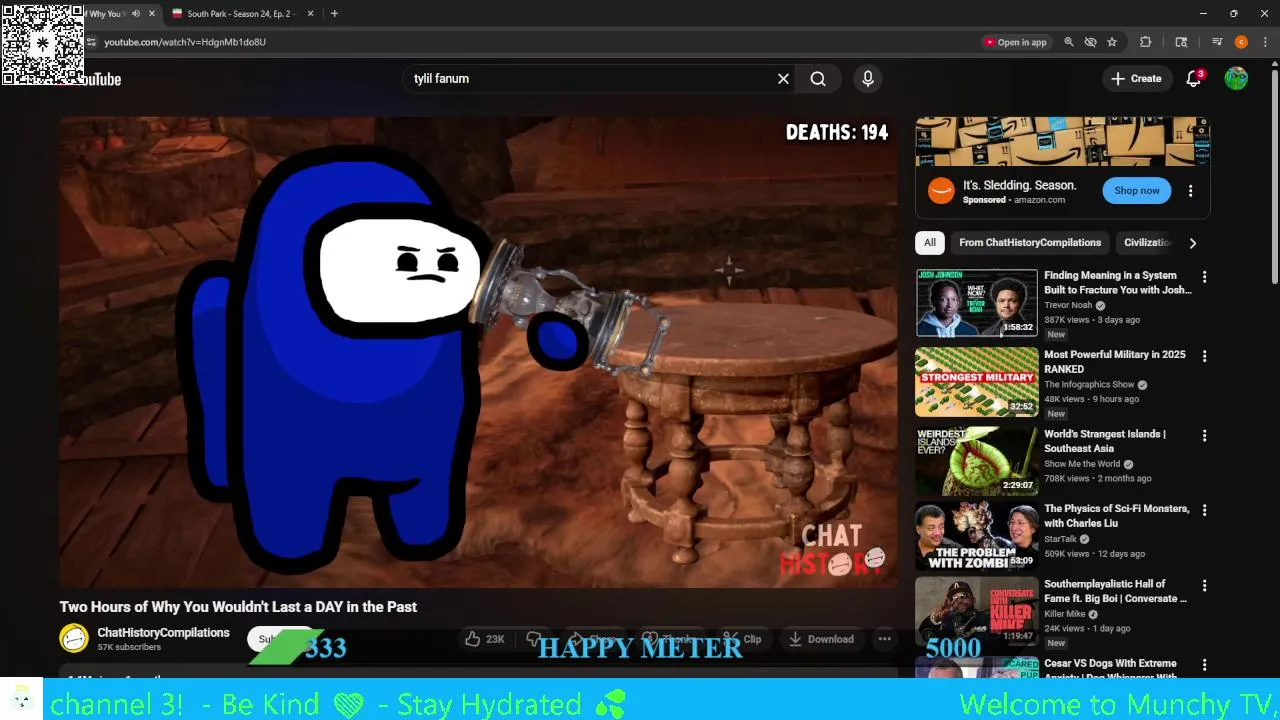Open the Chrome extensions puzzle icon

click(1146, 42)
